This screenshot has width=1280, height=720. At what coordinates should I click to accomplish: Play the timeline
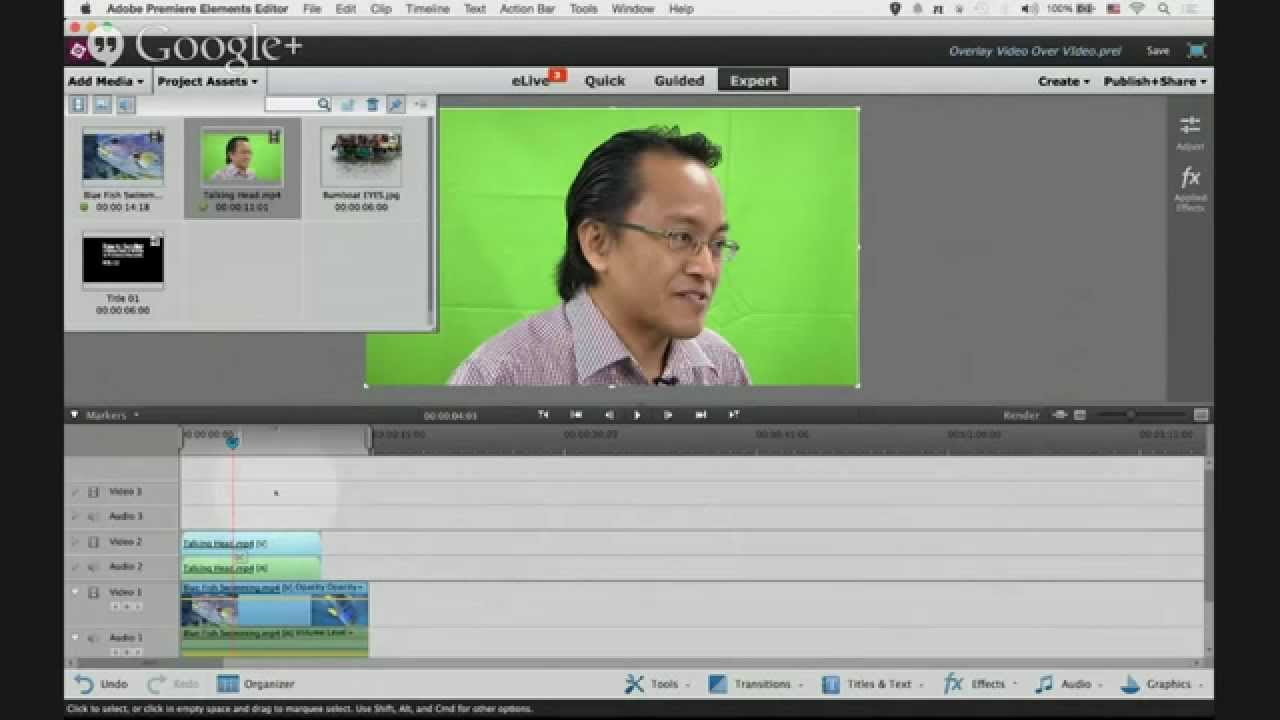tap(638, 415)
